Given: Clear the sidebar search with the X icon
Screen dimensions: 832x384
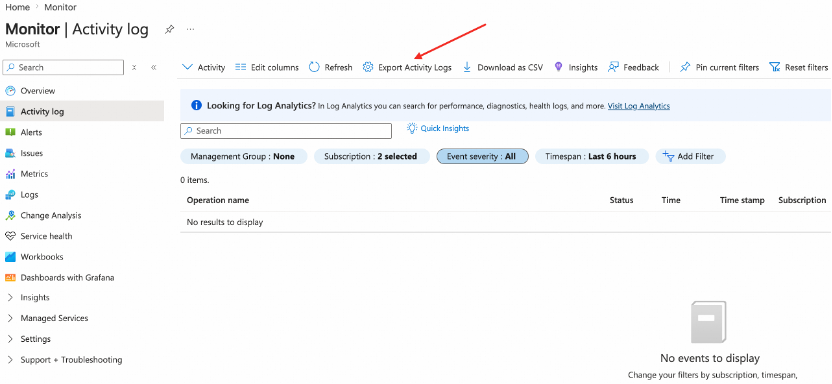Looking at the screenshot, I should (134, 67).
